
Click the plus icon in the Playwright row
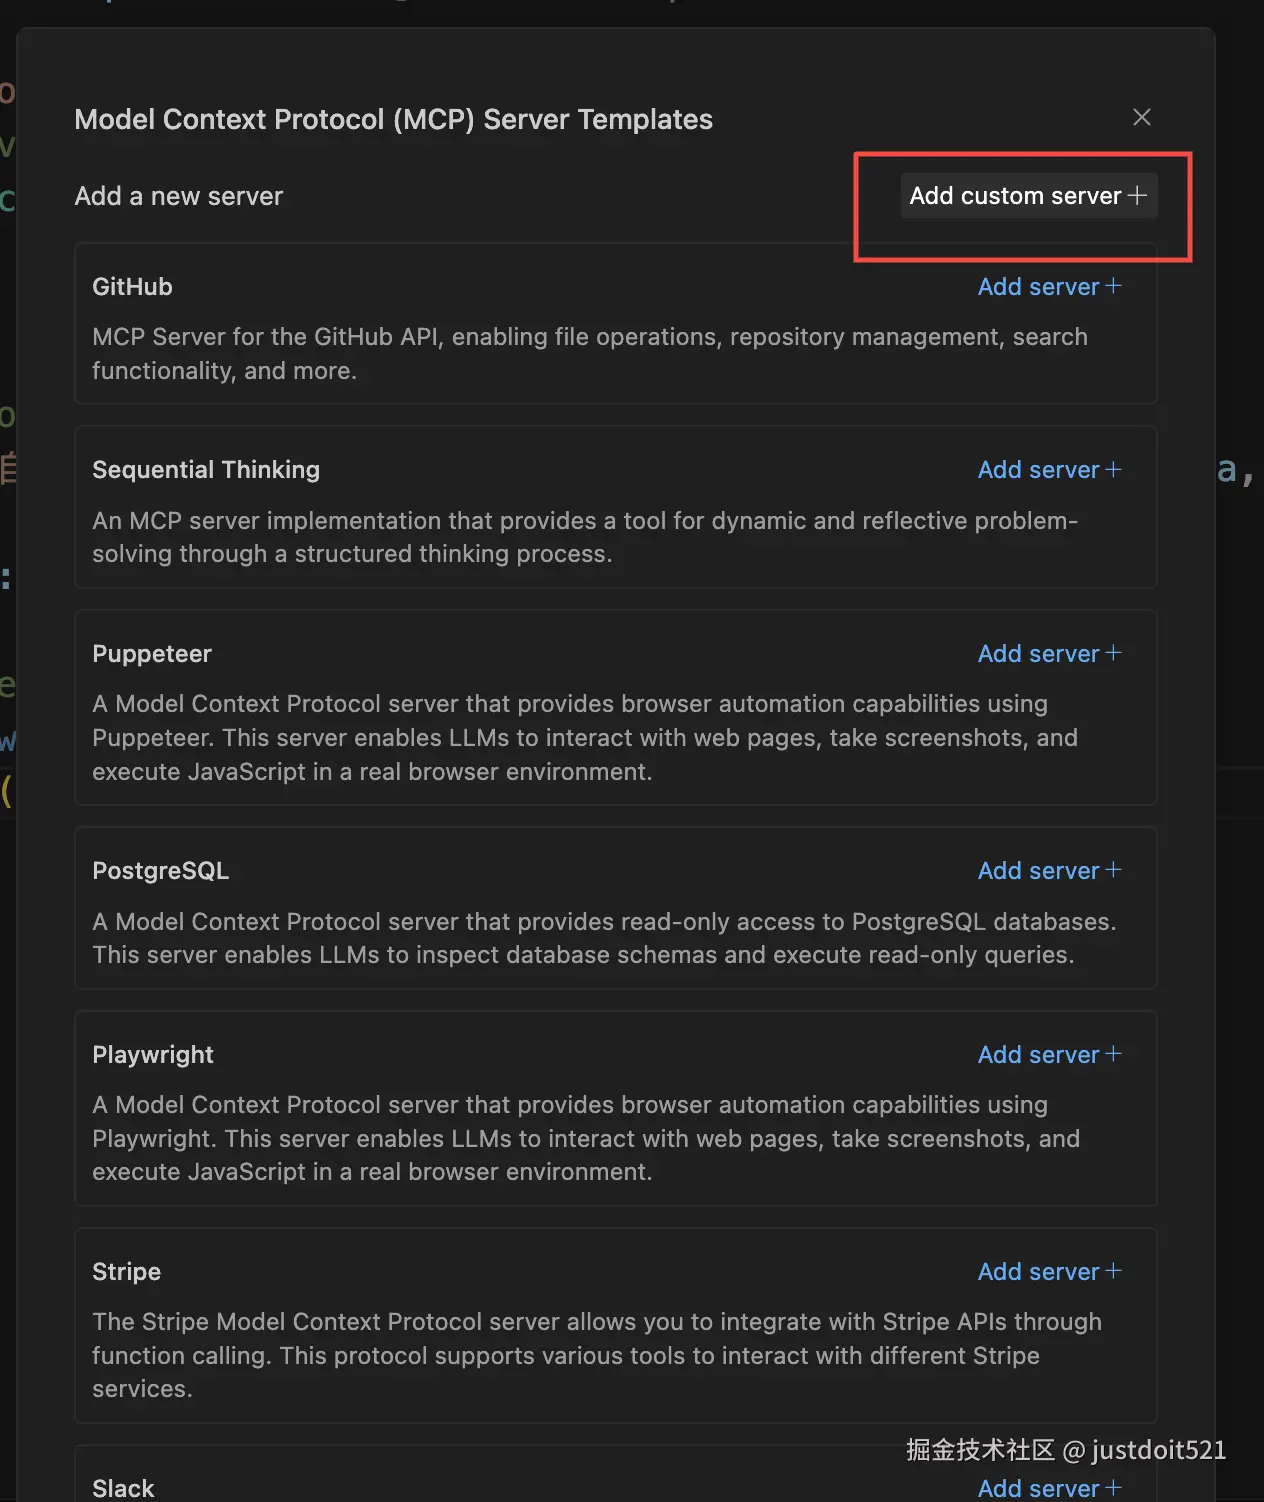(x=1113, y=1054)
